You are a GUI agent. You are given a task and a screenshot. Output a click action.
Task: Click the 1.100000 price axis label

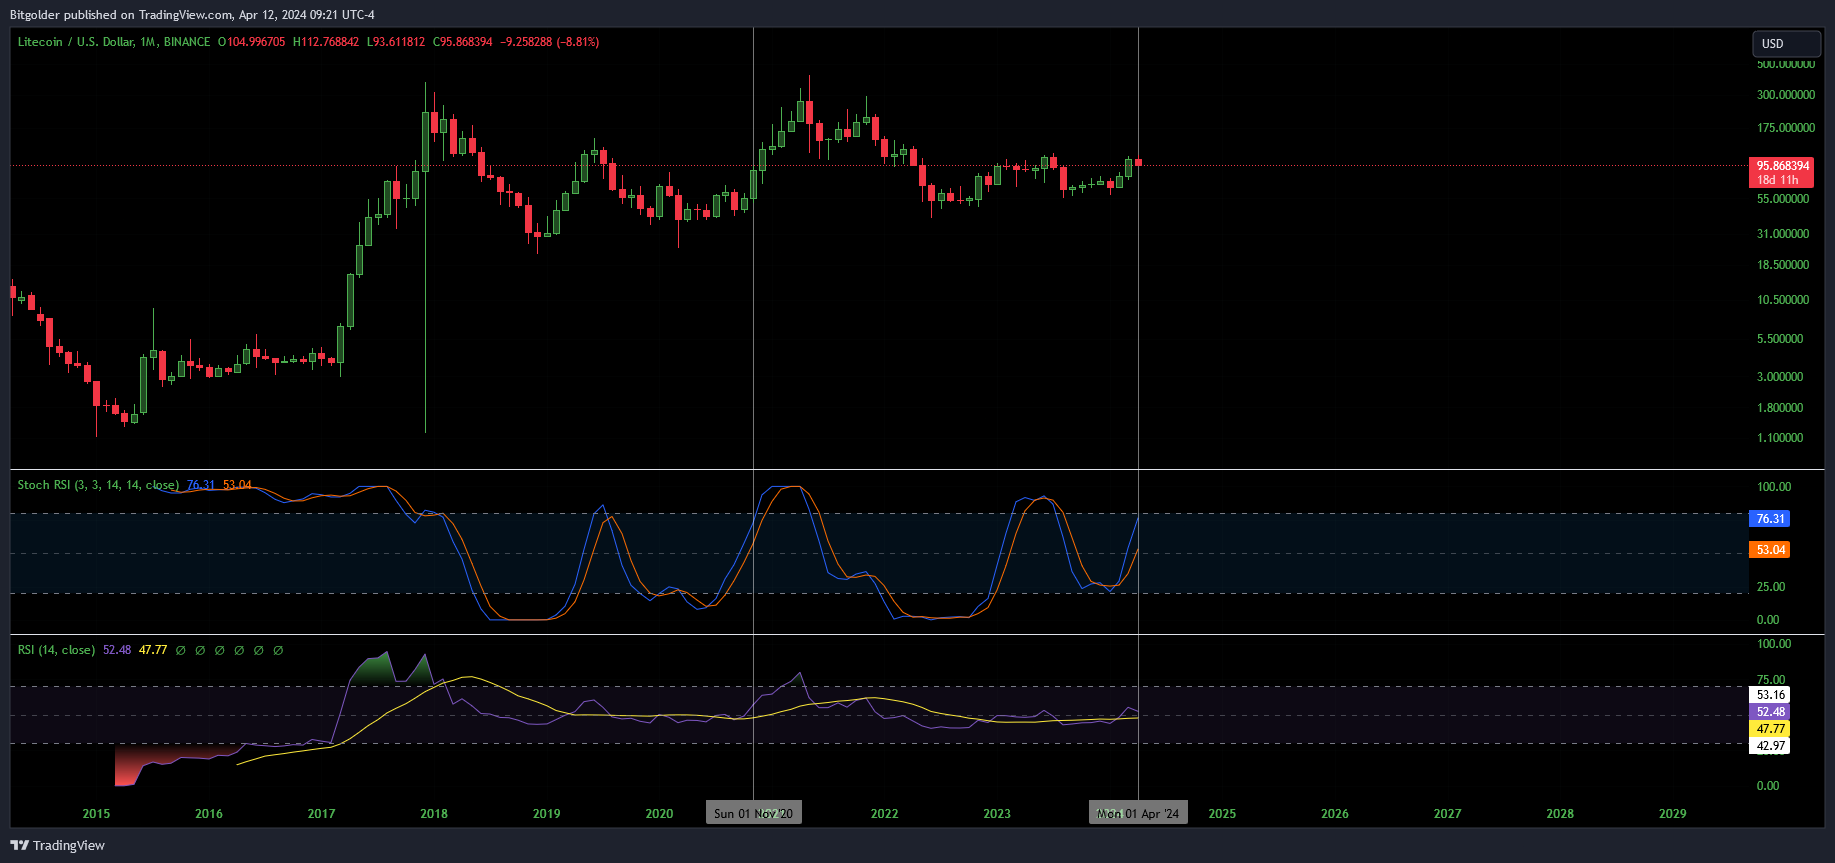pyautogui.click(x=1780, y=438)
